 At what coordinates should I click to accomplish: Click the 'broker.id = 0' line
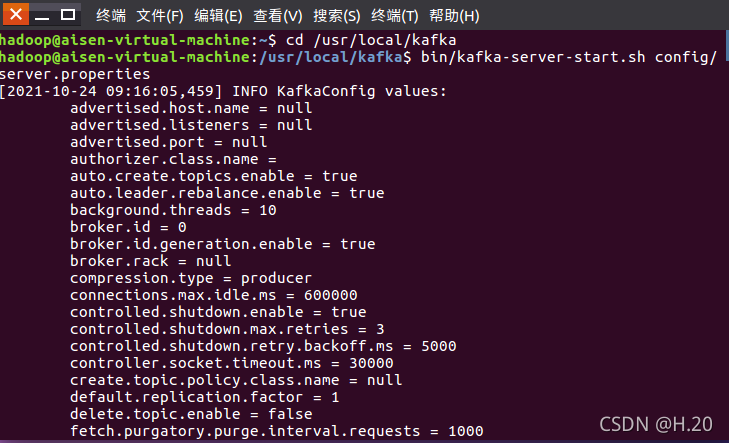(128, 227)
